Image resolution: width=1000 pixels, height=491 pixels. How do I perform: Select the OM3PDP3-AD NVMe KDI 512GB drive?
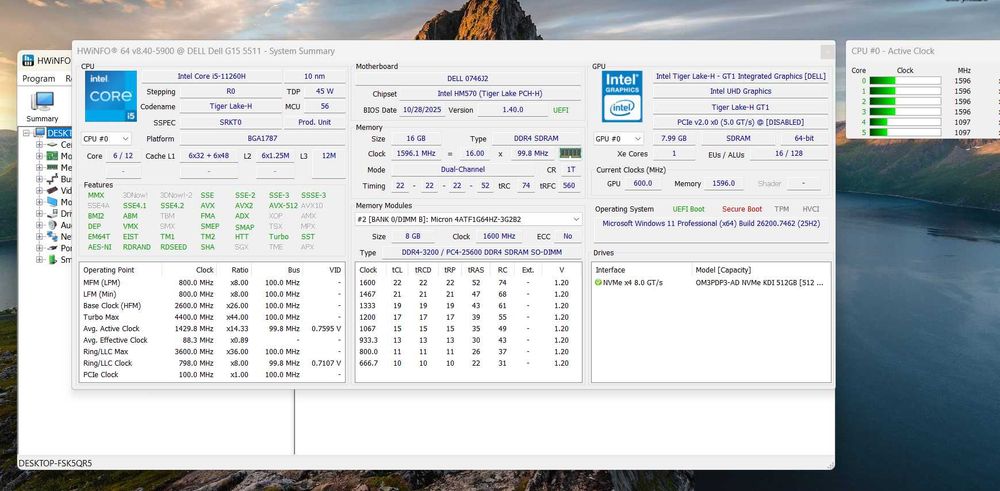pos(710,282)
